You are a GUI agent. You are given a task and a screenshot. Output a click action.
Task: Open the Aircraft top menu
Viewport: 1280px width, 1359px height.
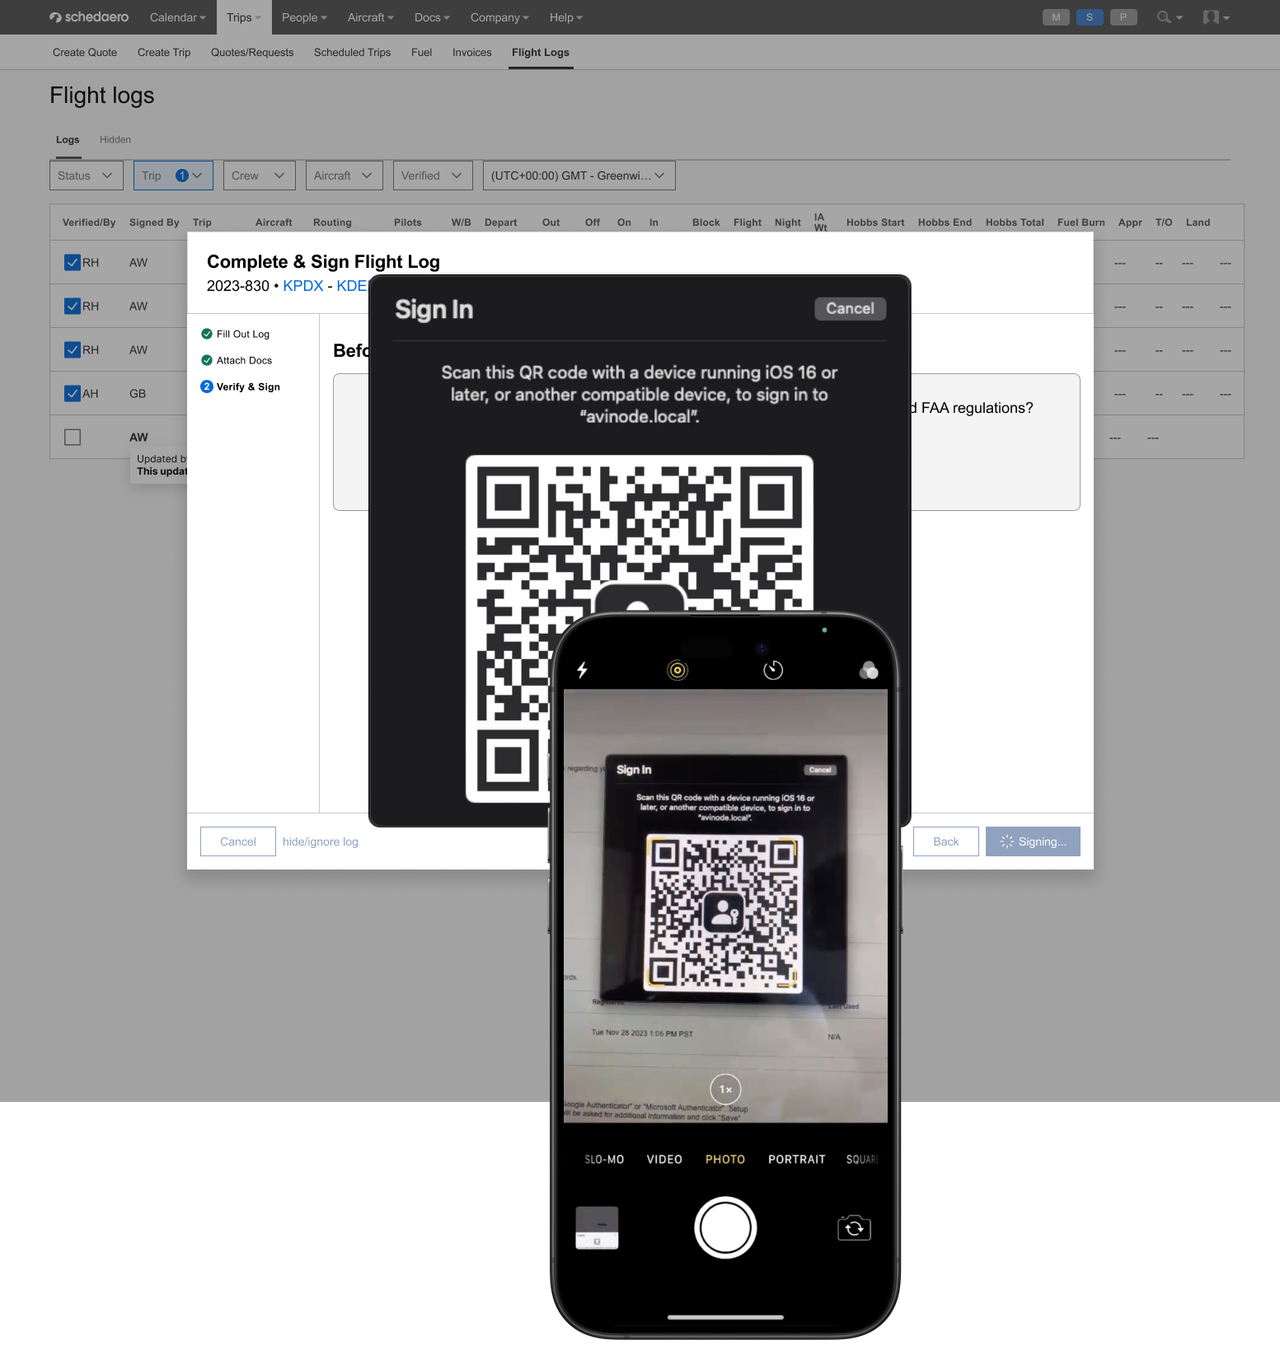click(x=371, y=17)
